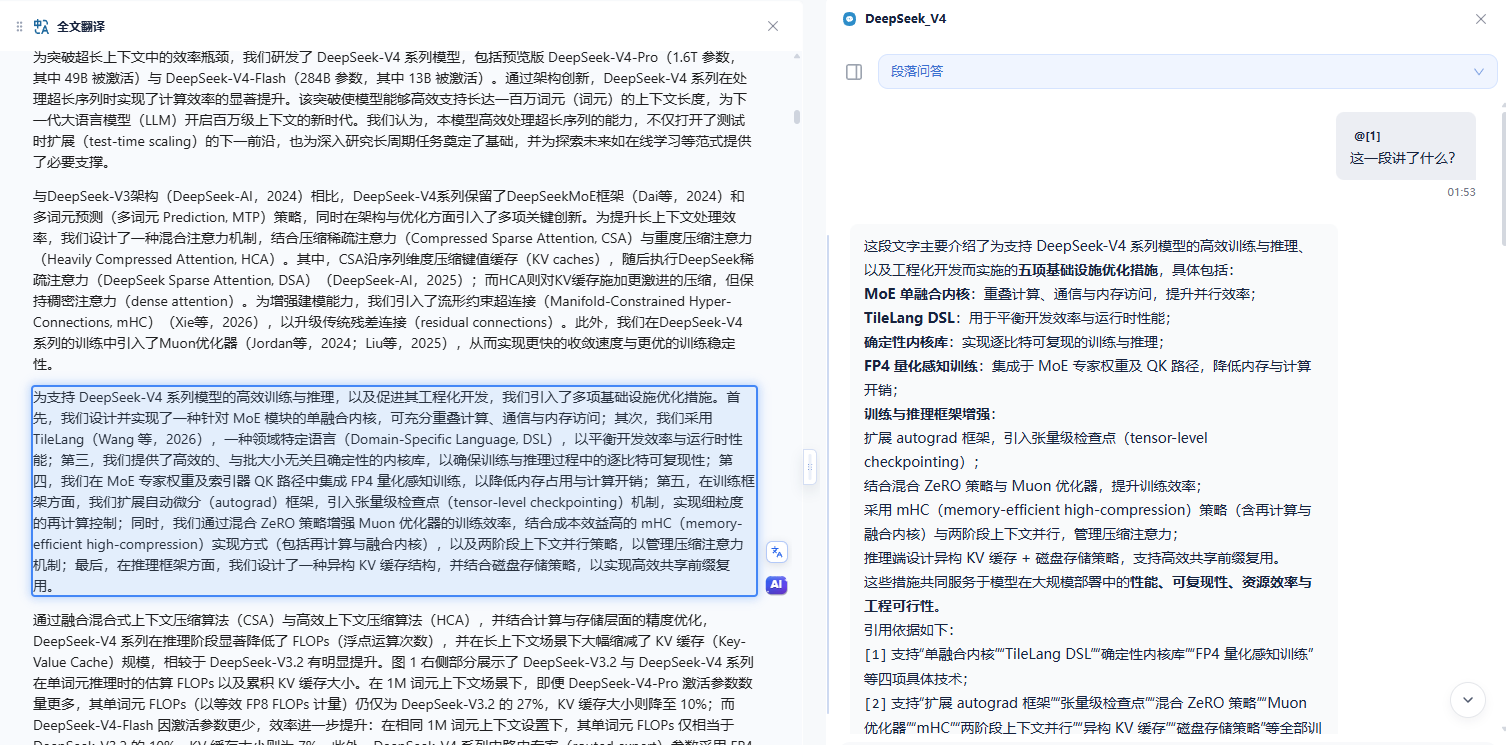Click the line 引用依据如下
1506x745 pixels.
[909, 630]
